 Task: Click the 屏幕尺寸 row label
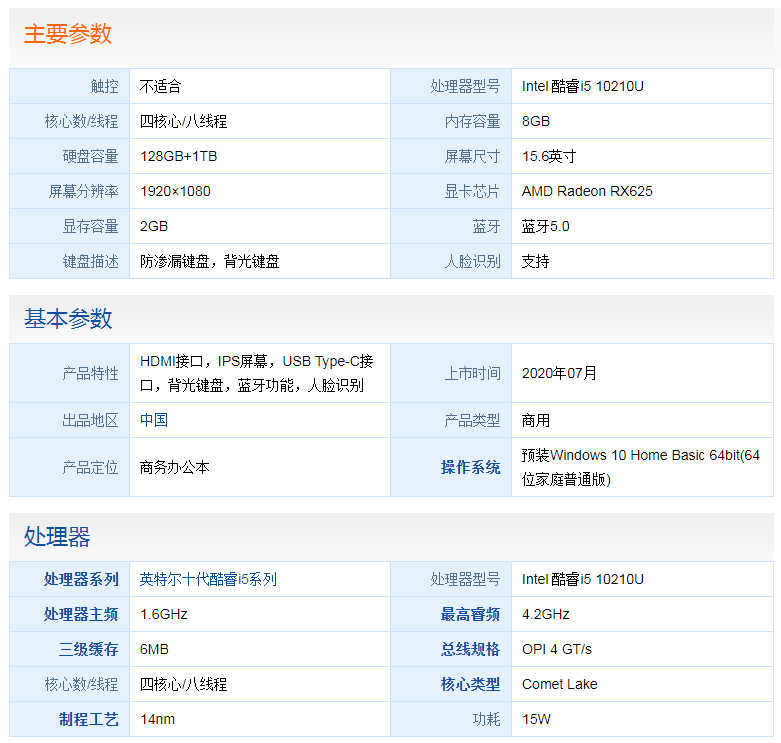[472, 156]
